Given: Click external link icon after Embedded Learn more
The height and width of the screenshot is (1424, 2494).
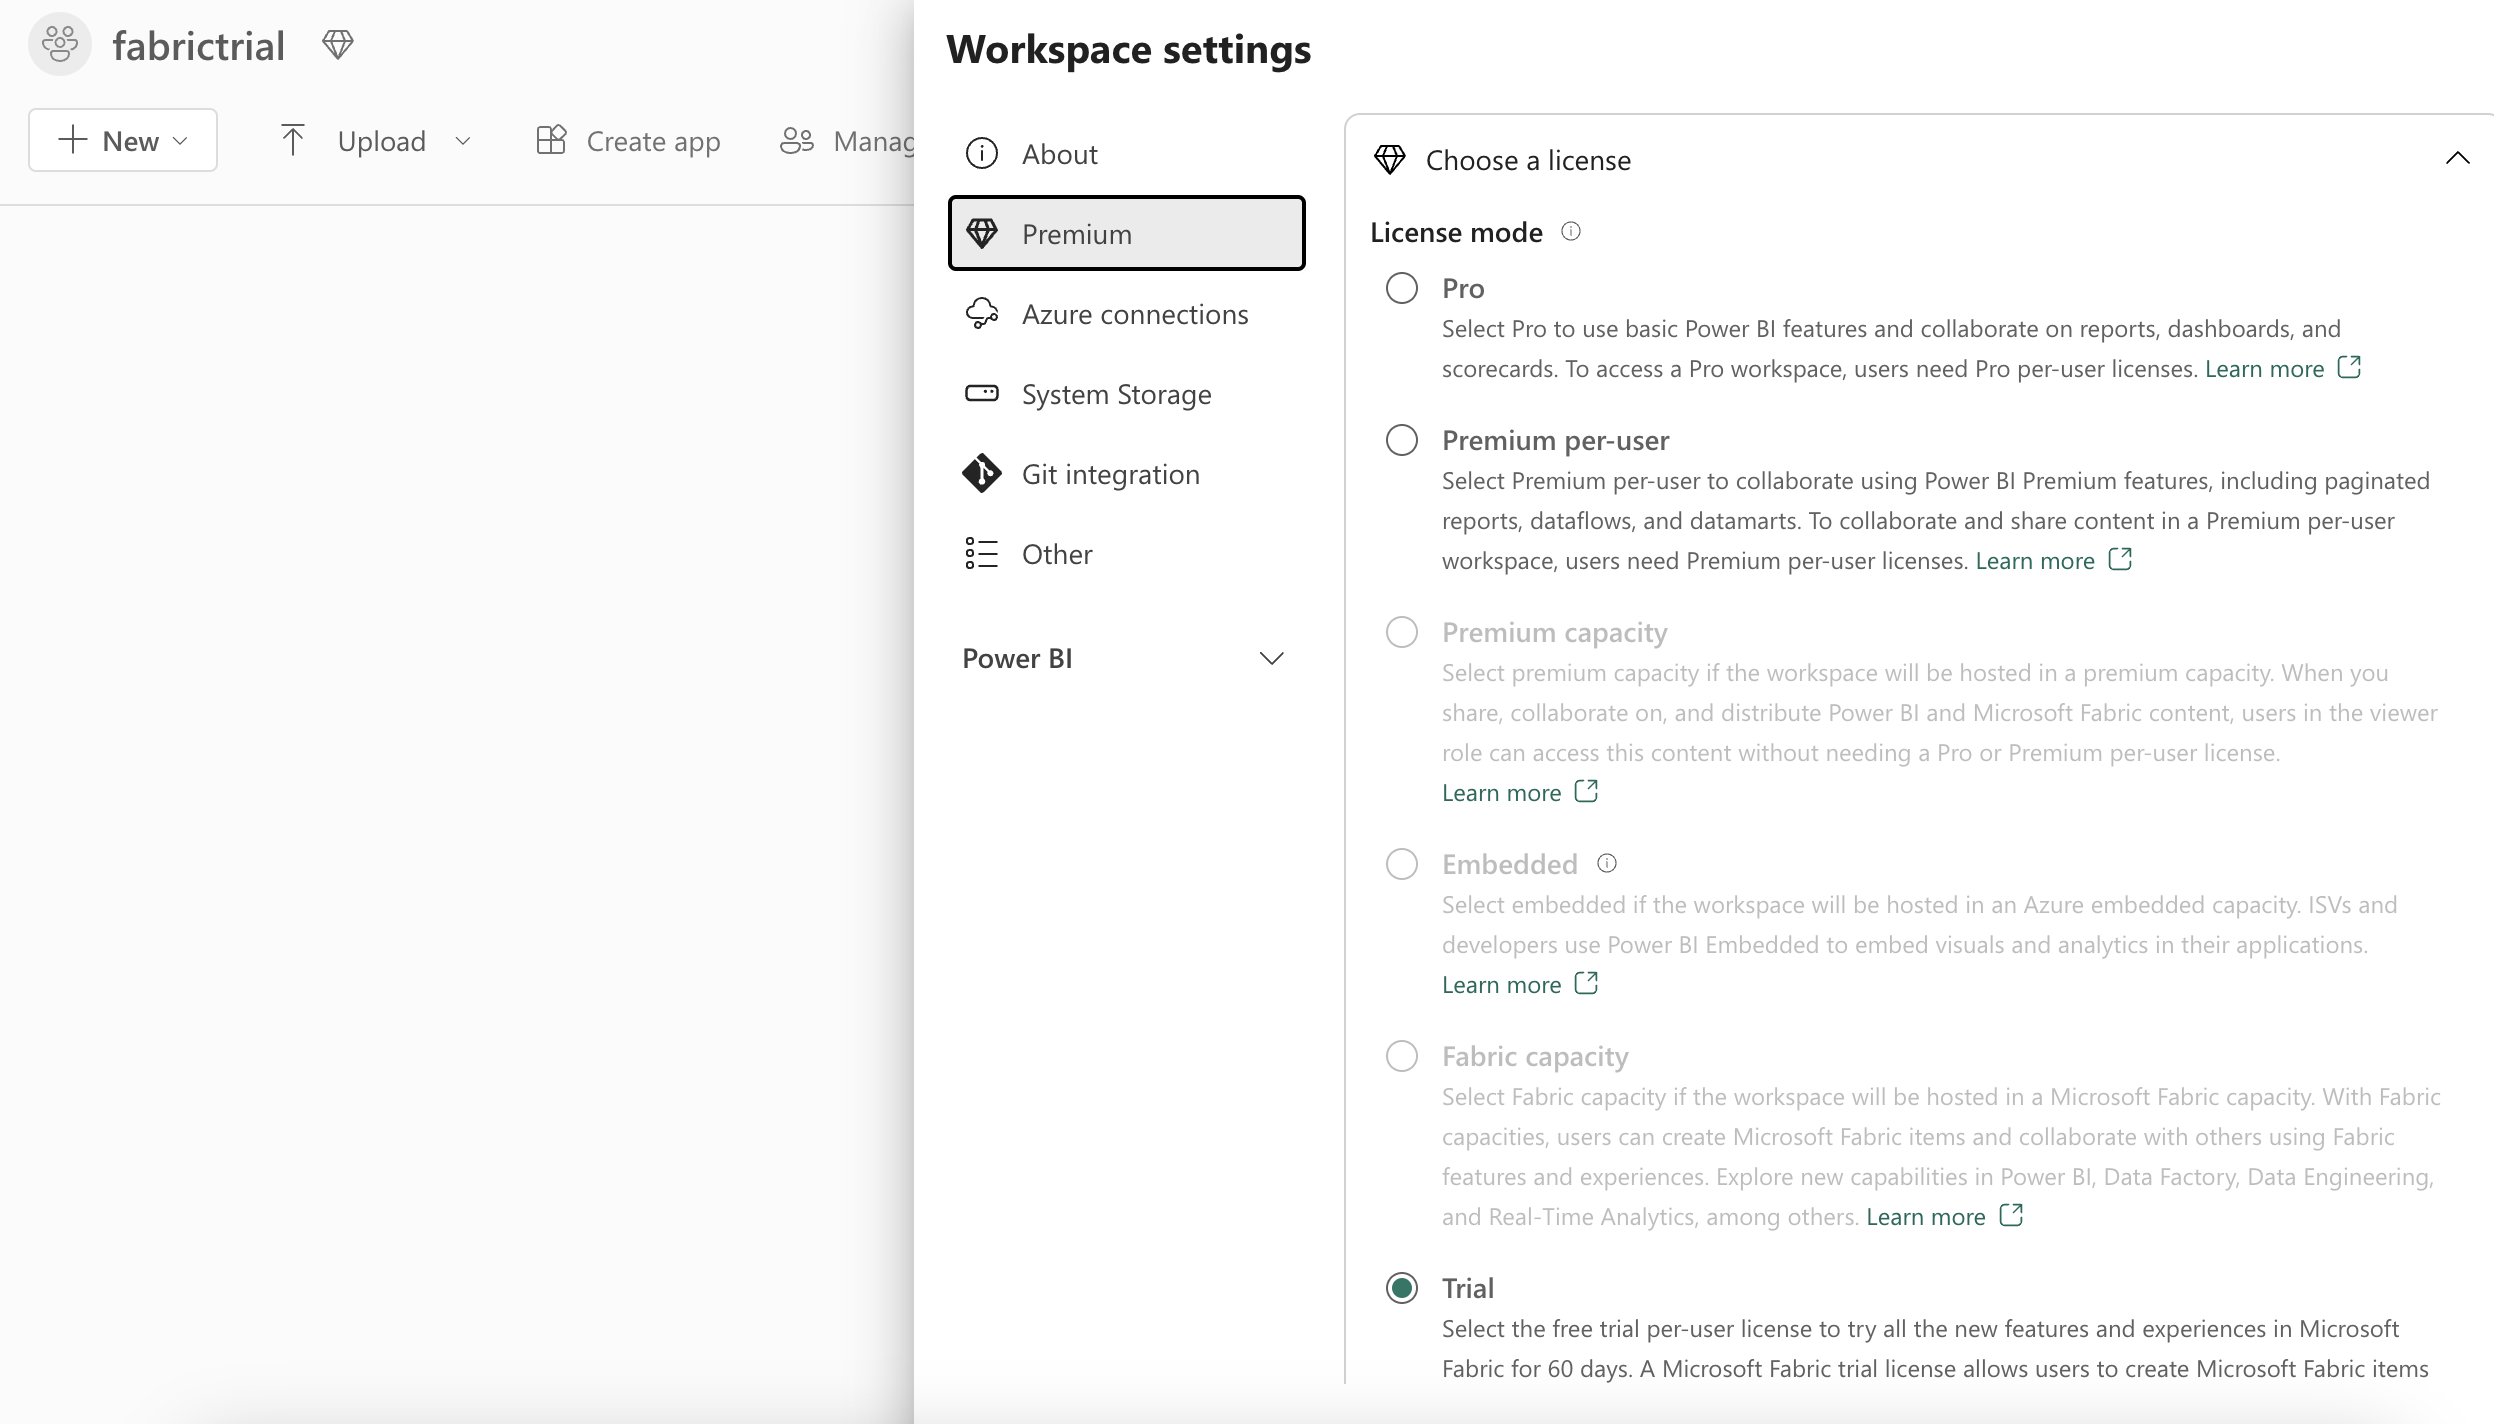Looking at the screenshot, I should tap(1586, 984).
